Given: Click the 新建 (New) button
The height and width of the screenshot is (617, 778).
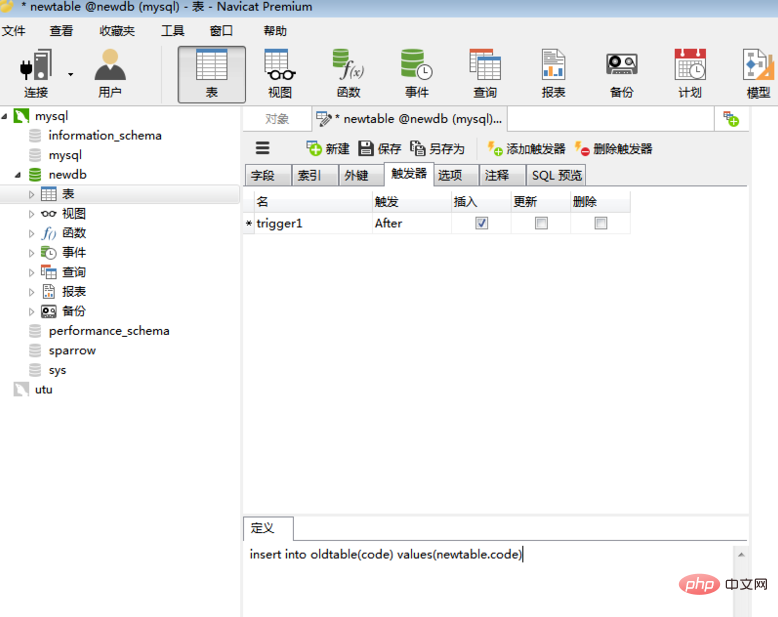Looking at the screenshot, I should (328, 148).
